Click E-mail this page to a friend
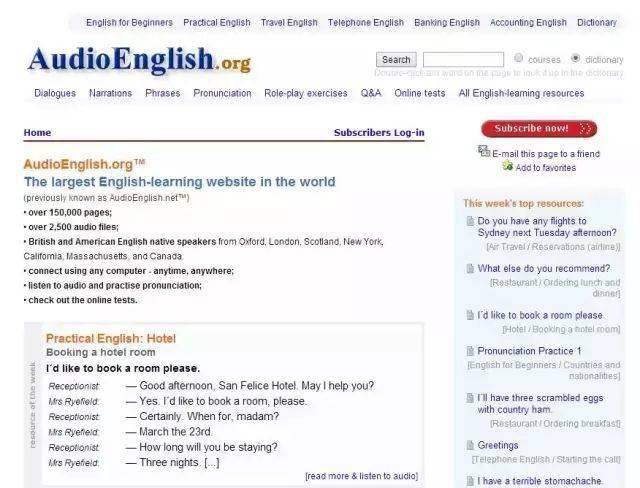Screen dimensions: 640x488 tap(546, 154)
